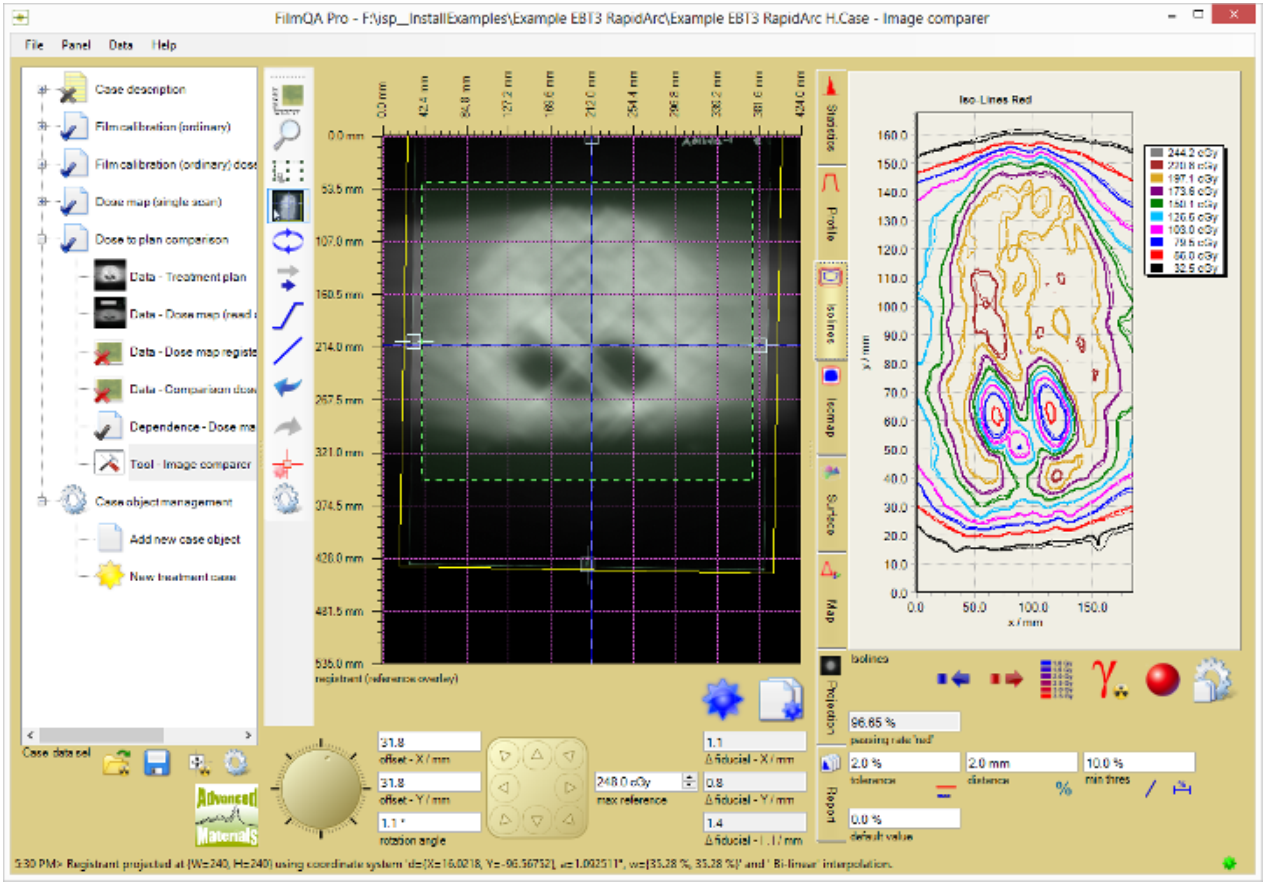
Task: Open the gear settings in vertical toolbar
Action: click(287, 498)
